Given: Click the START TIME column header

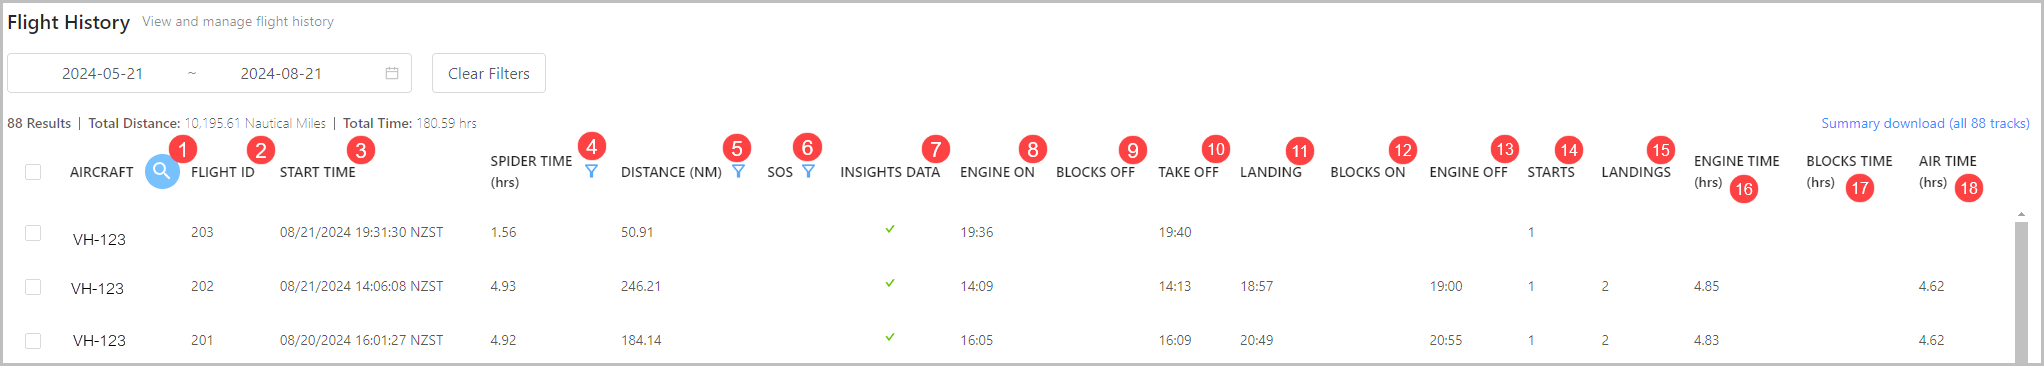Looking at the screenshot, I should [318, 172].
